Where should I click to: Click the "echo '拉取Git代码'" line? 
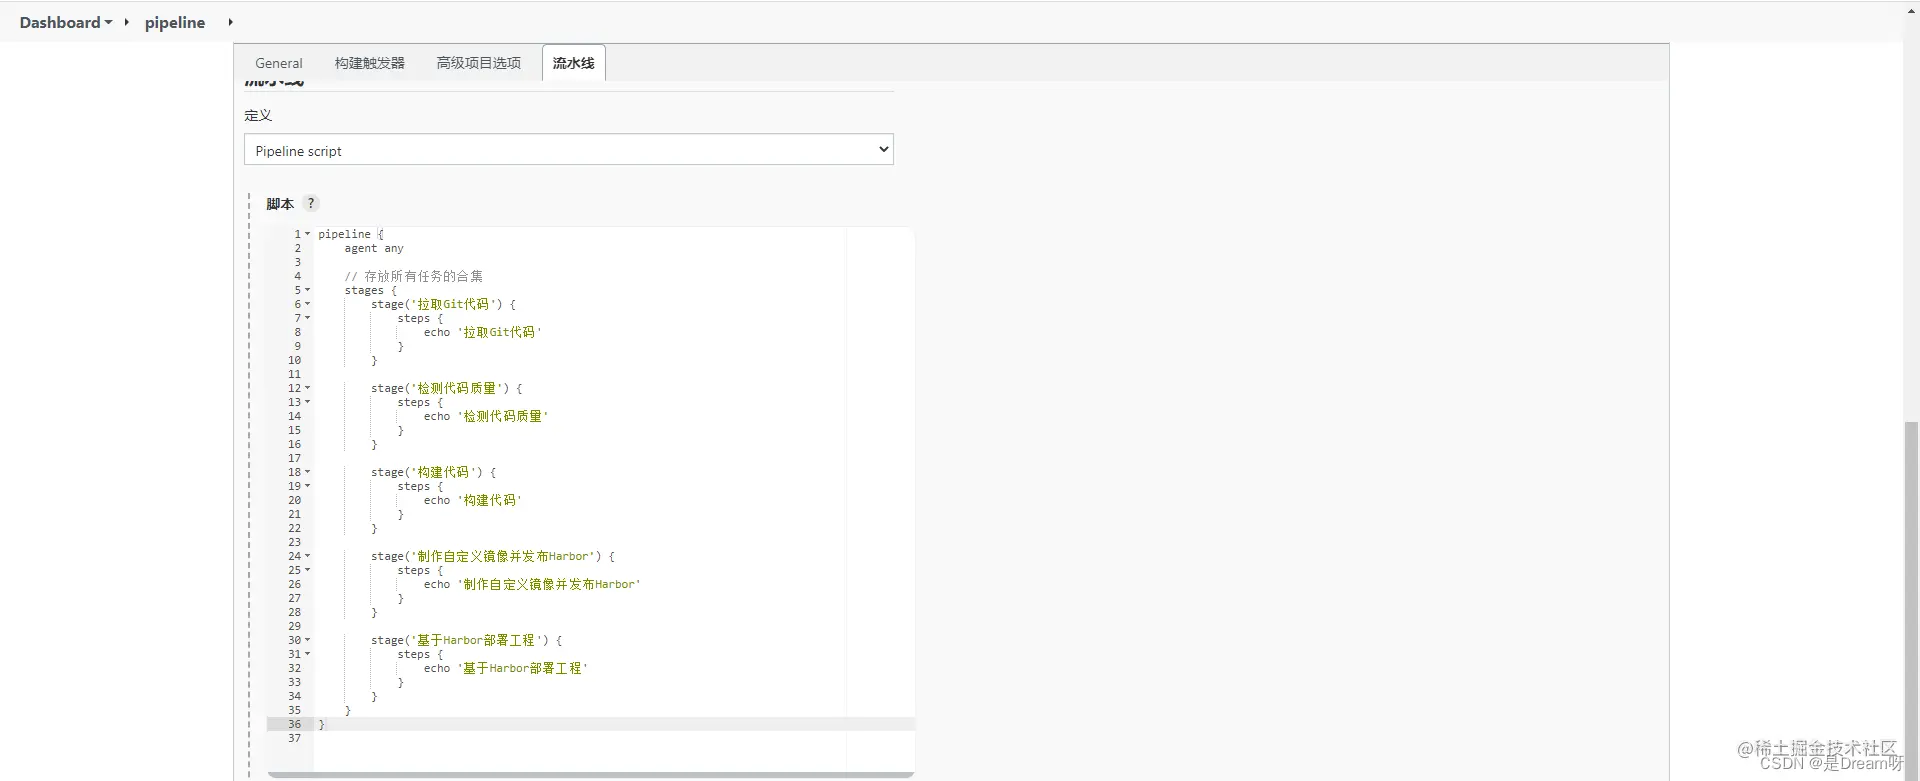click(482, 332)
